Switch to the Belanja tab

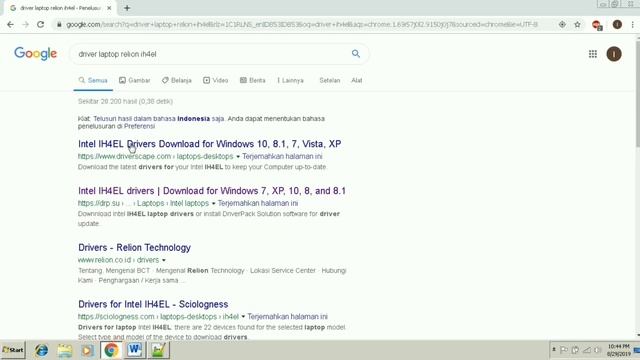(176, 80)
